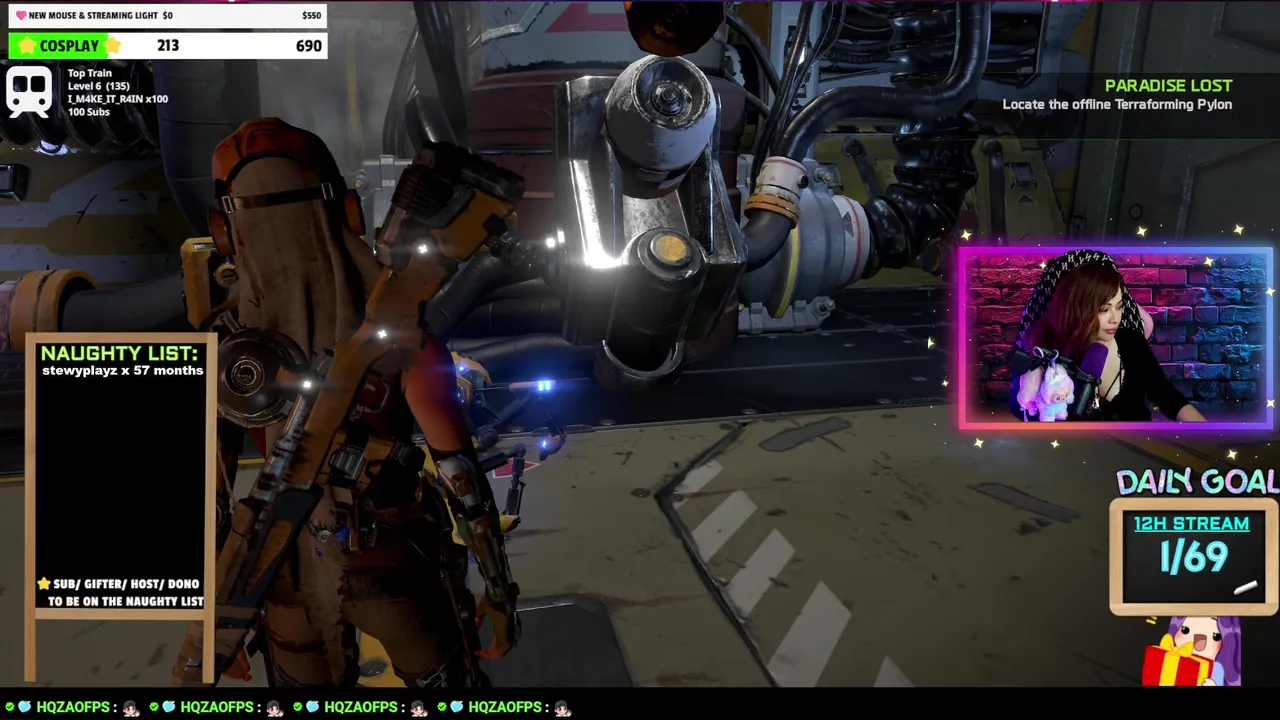This screenshot has width=1280, height=720.
Task: Click the 12H STREAM link text
Action: (1191, 524)
